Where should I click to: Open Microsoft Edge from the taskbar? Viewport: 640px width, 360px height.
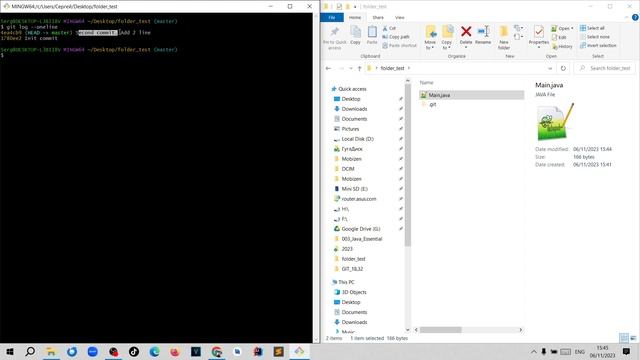coord(154,351)
